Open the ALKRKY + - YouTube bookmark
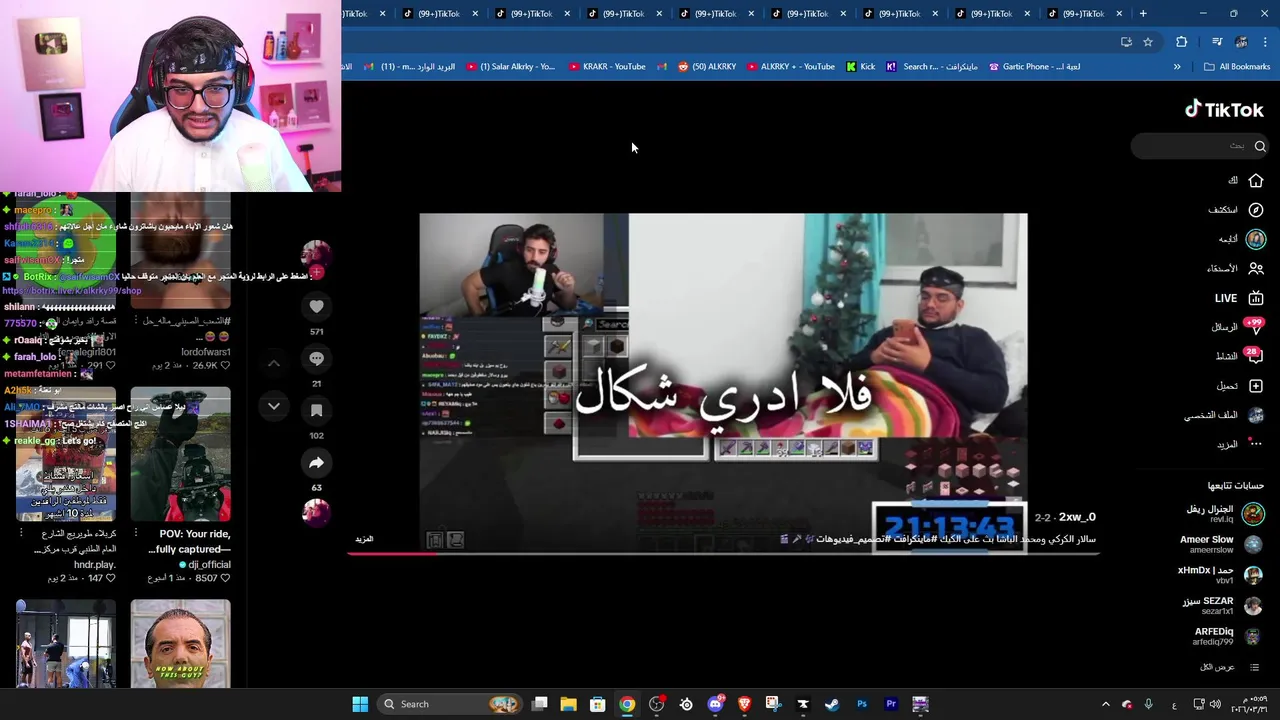Screen dimensions: 1280x720 tap(790, 67)
